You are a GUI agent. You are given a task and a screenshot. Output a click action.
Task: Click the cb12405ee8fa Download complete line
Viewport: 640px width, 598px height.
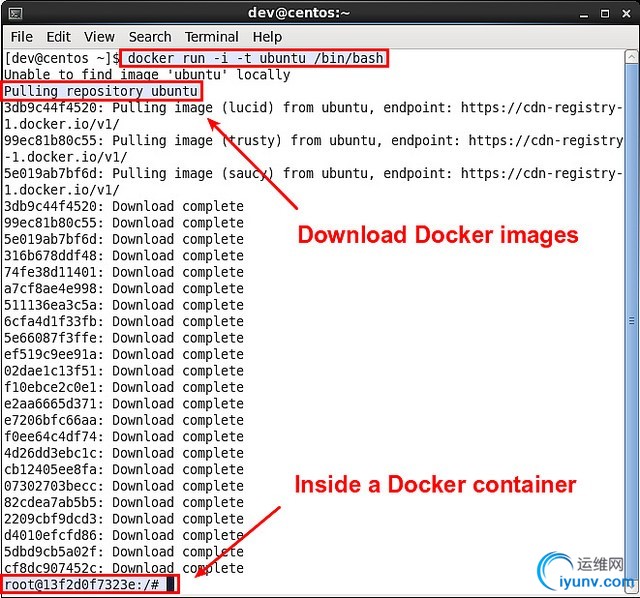[x=124, y=469]
